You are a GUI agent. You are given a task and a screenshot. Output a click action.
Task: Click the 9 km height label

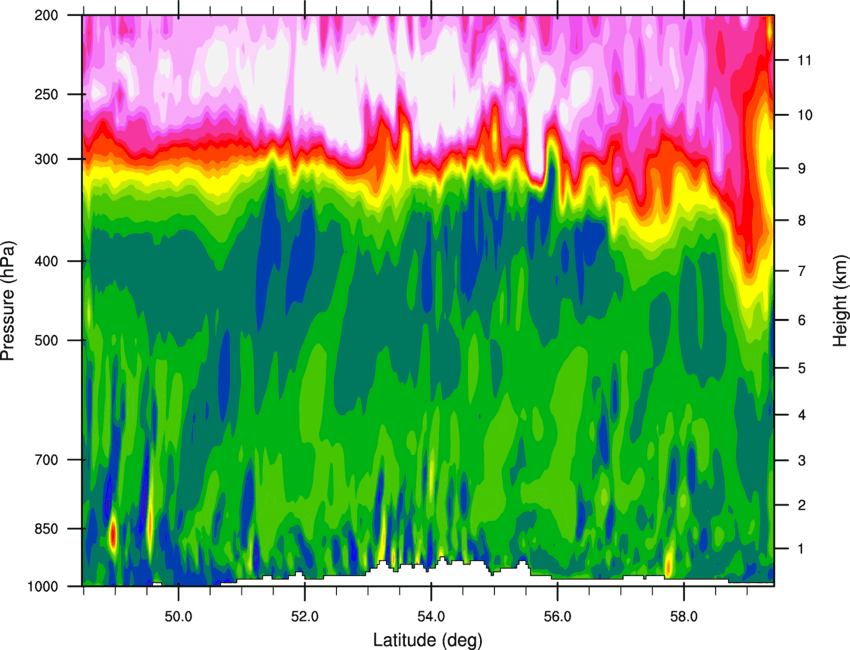[801, 169]
